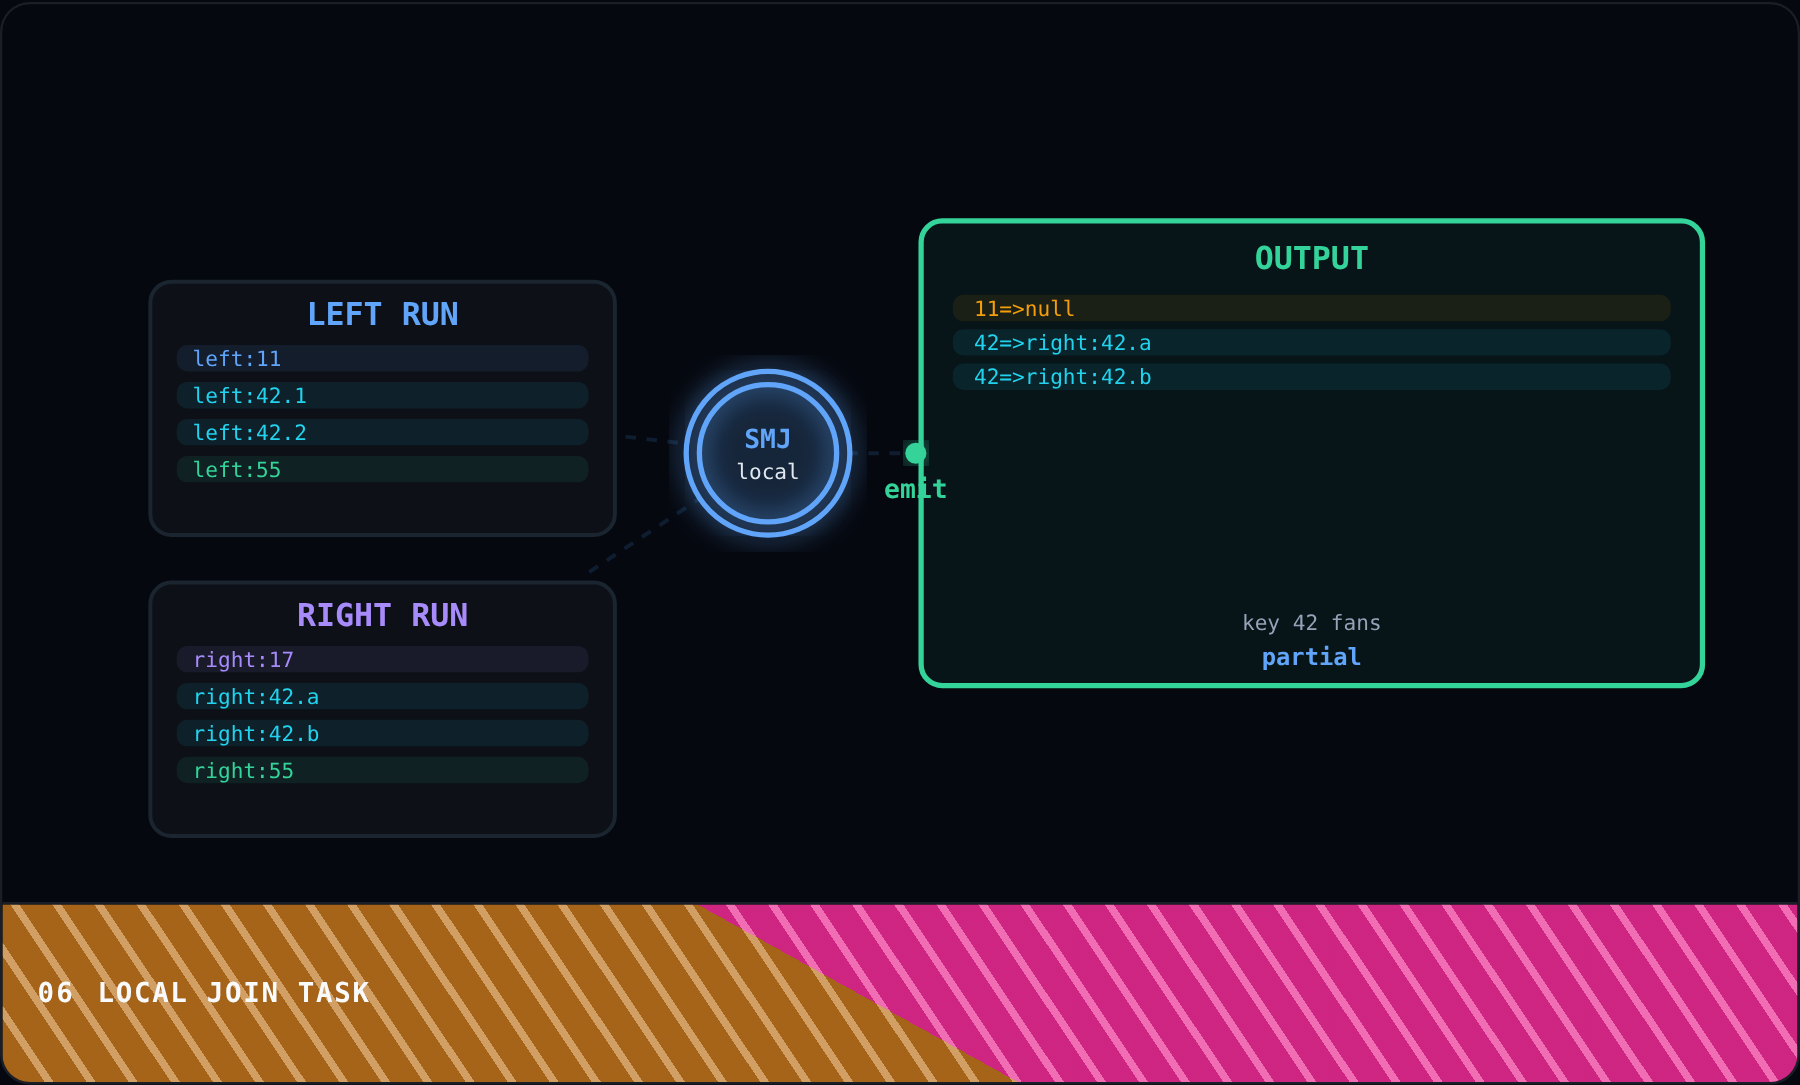Click the emit label text
The width and height of the screenshot is (1800, 1085).
[915, 489]
